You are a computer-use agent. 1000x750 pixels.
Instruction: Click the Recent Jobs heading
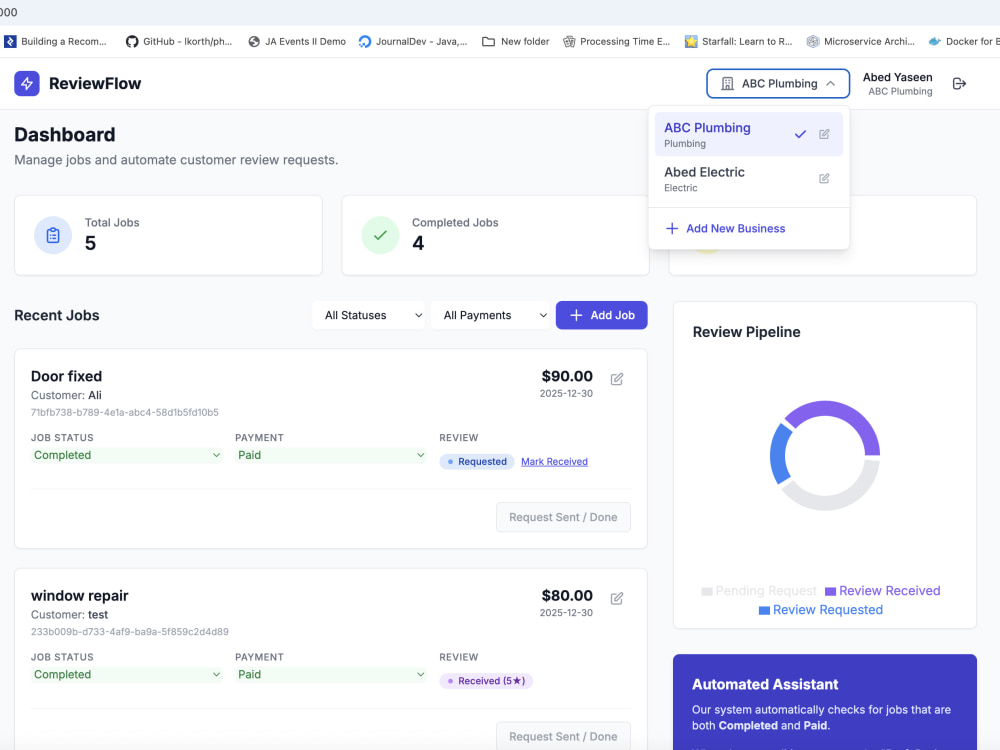(x=57, y=315)
